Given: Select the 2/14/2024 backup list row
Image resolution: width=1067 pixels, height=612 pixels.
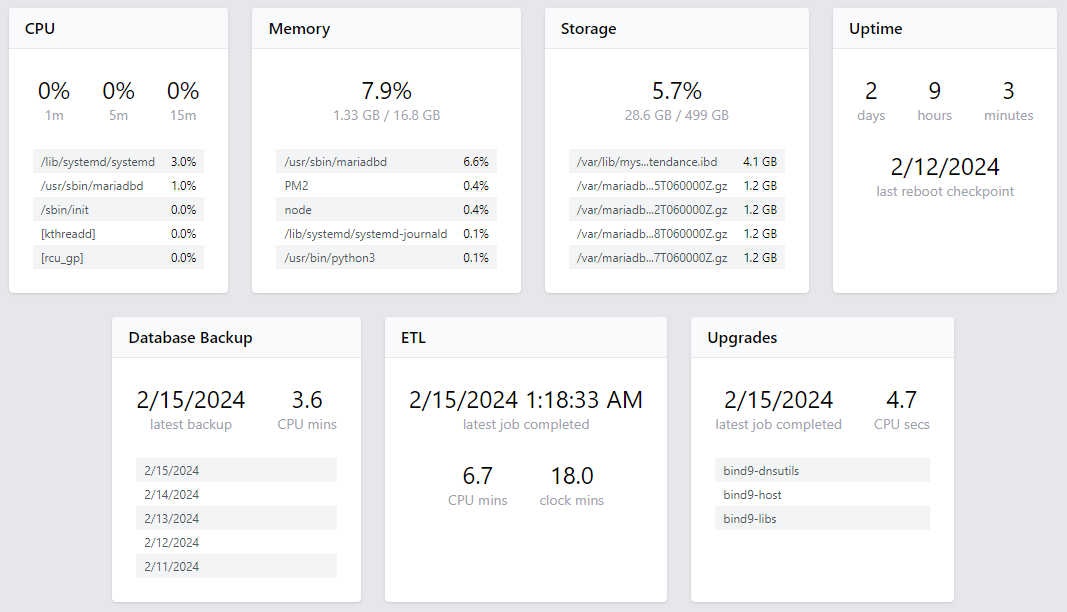Looking at the screenshot, I should point(236,494).
